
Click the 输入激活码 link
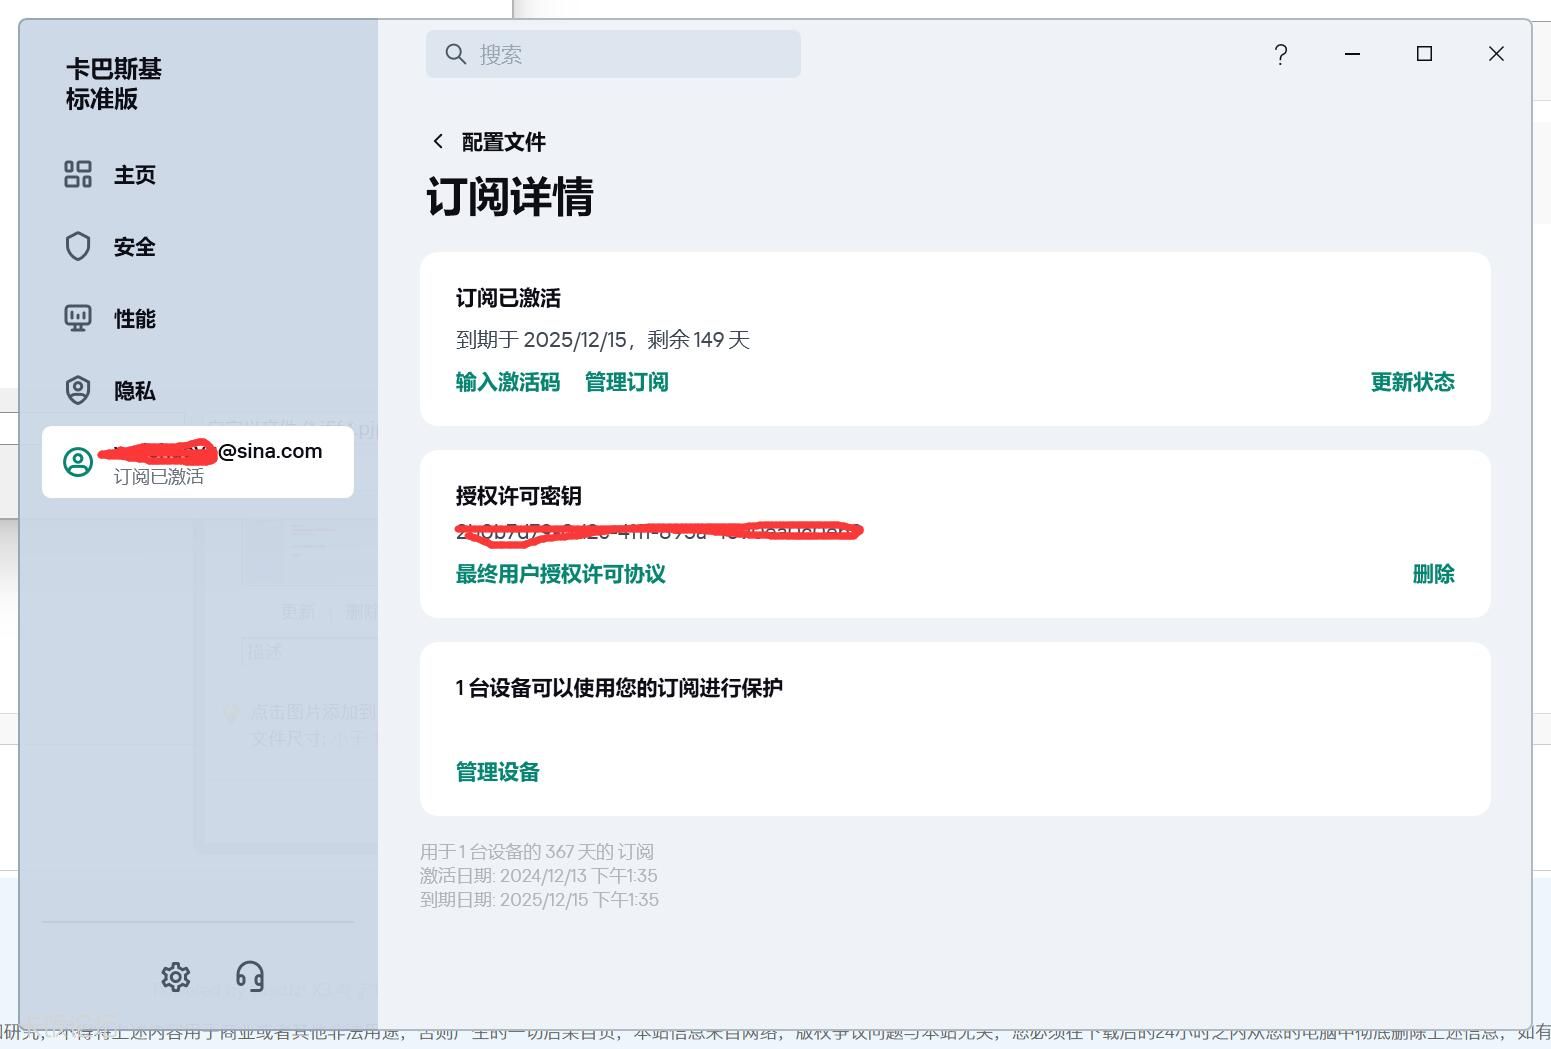508,382
